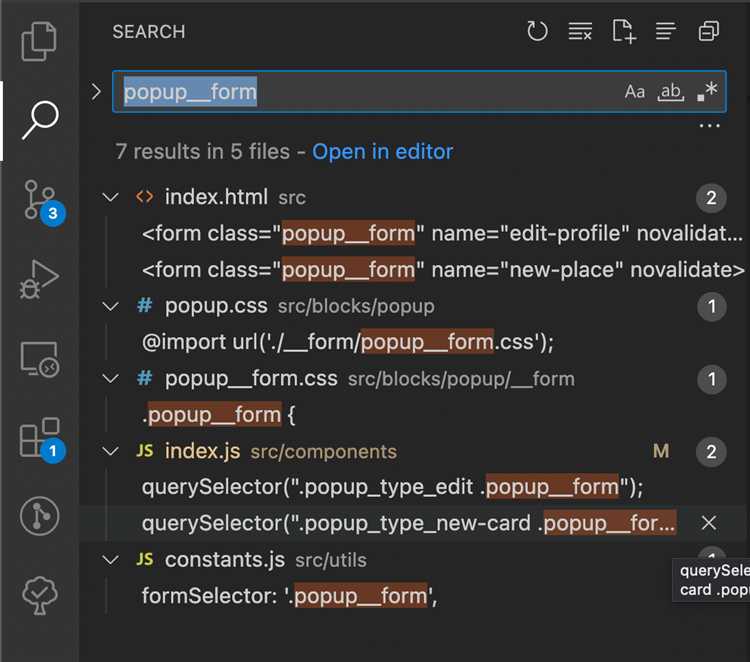750x662 pixels.
Task: Enable Use Regular Expression option
Action: (x=707, y=92)
